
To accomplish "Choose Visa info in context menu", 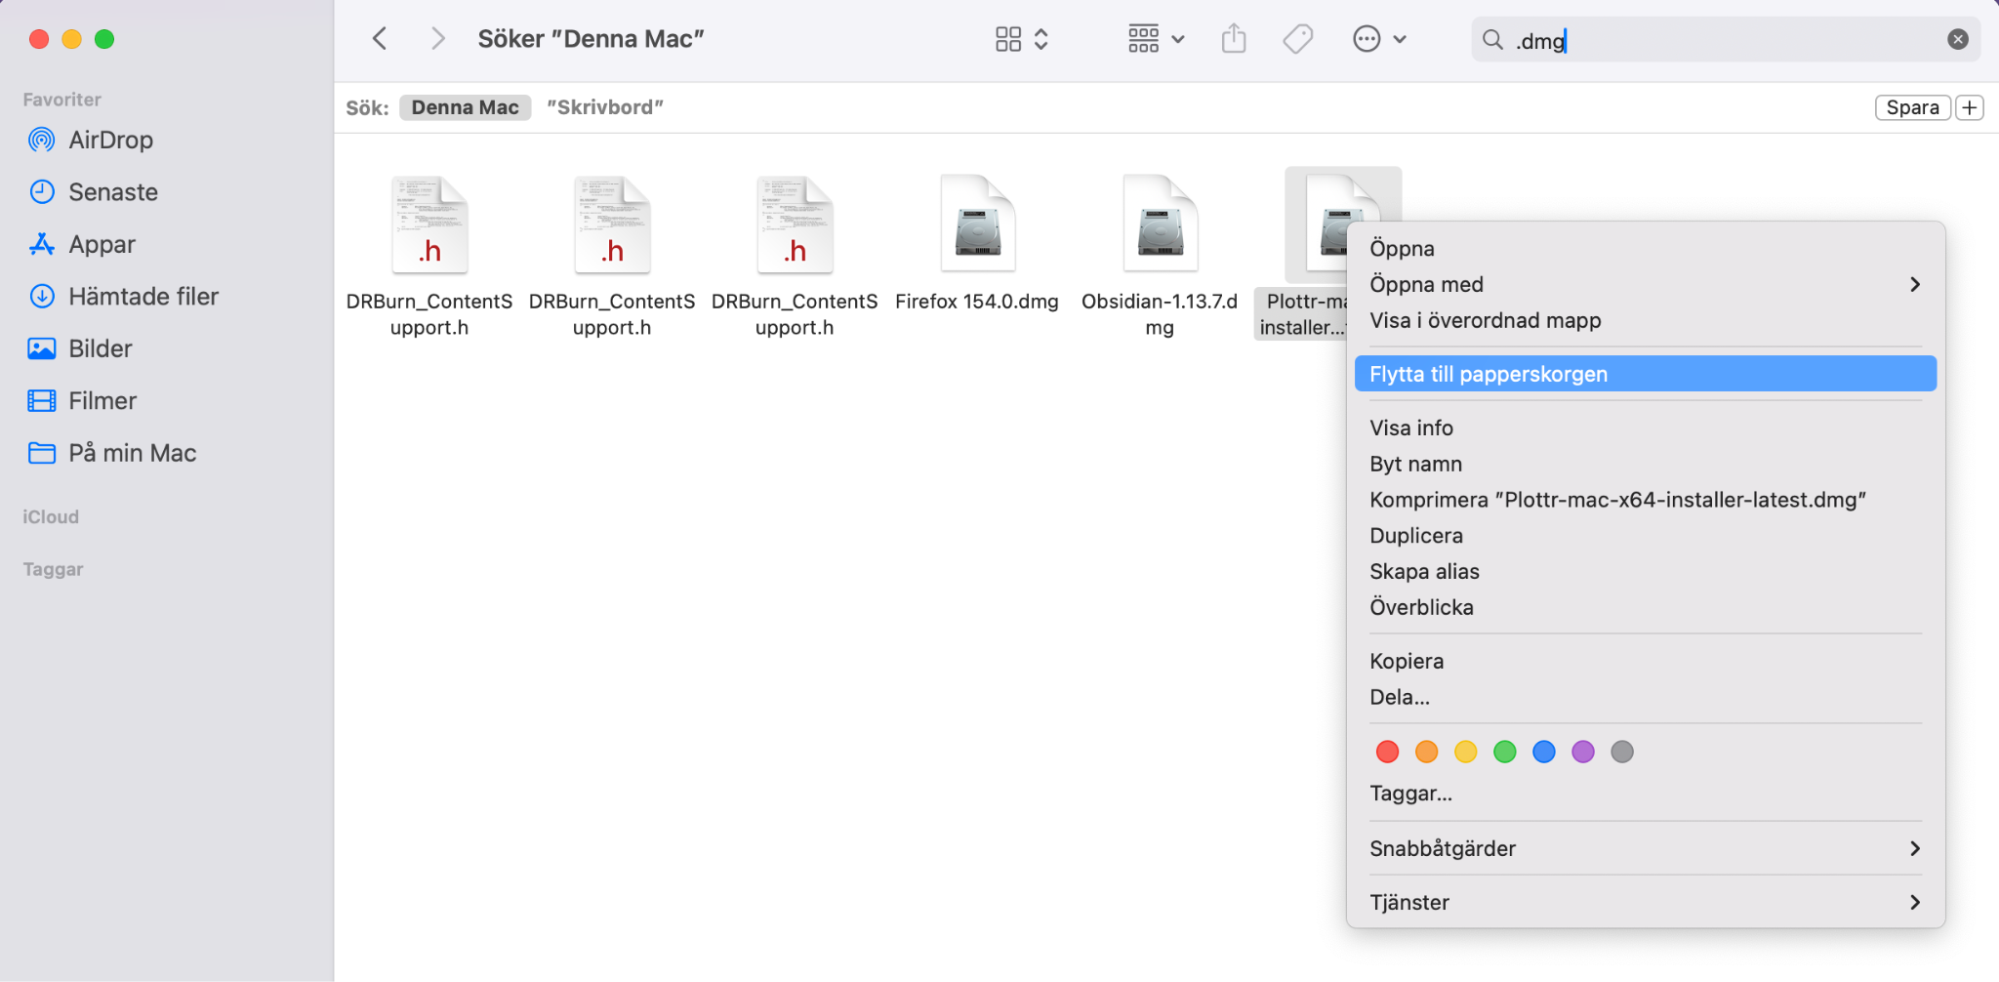I will click(x=1645, y=428).
